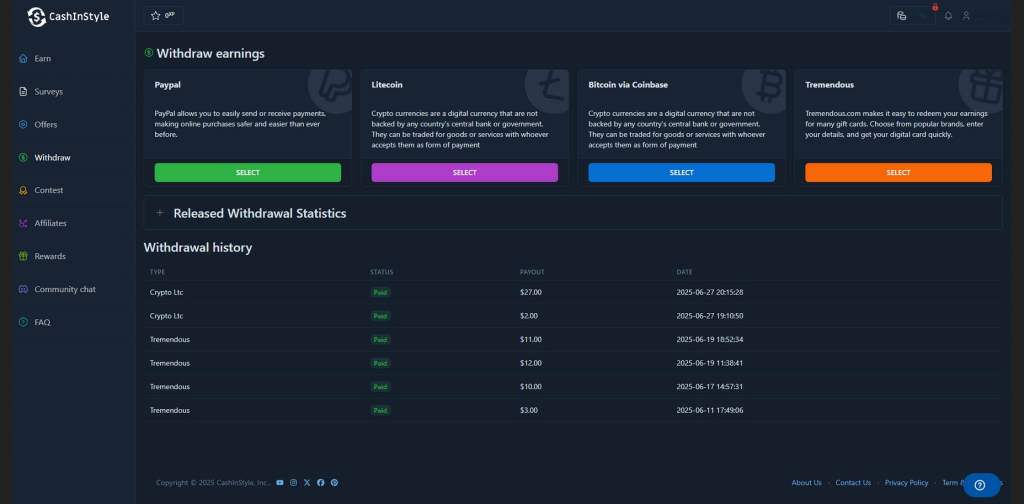Click the Litecoin card title
The width and height of the screenshot is (1024, 504).
[x=387, y=85]
